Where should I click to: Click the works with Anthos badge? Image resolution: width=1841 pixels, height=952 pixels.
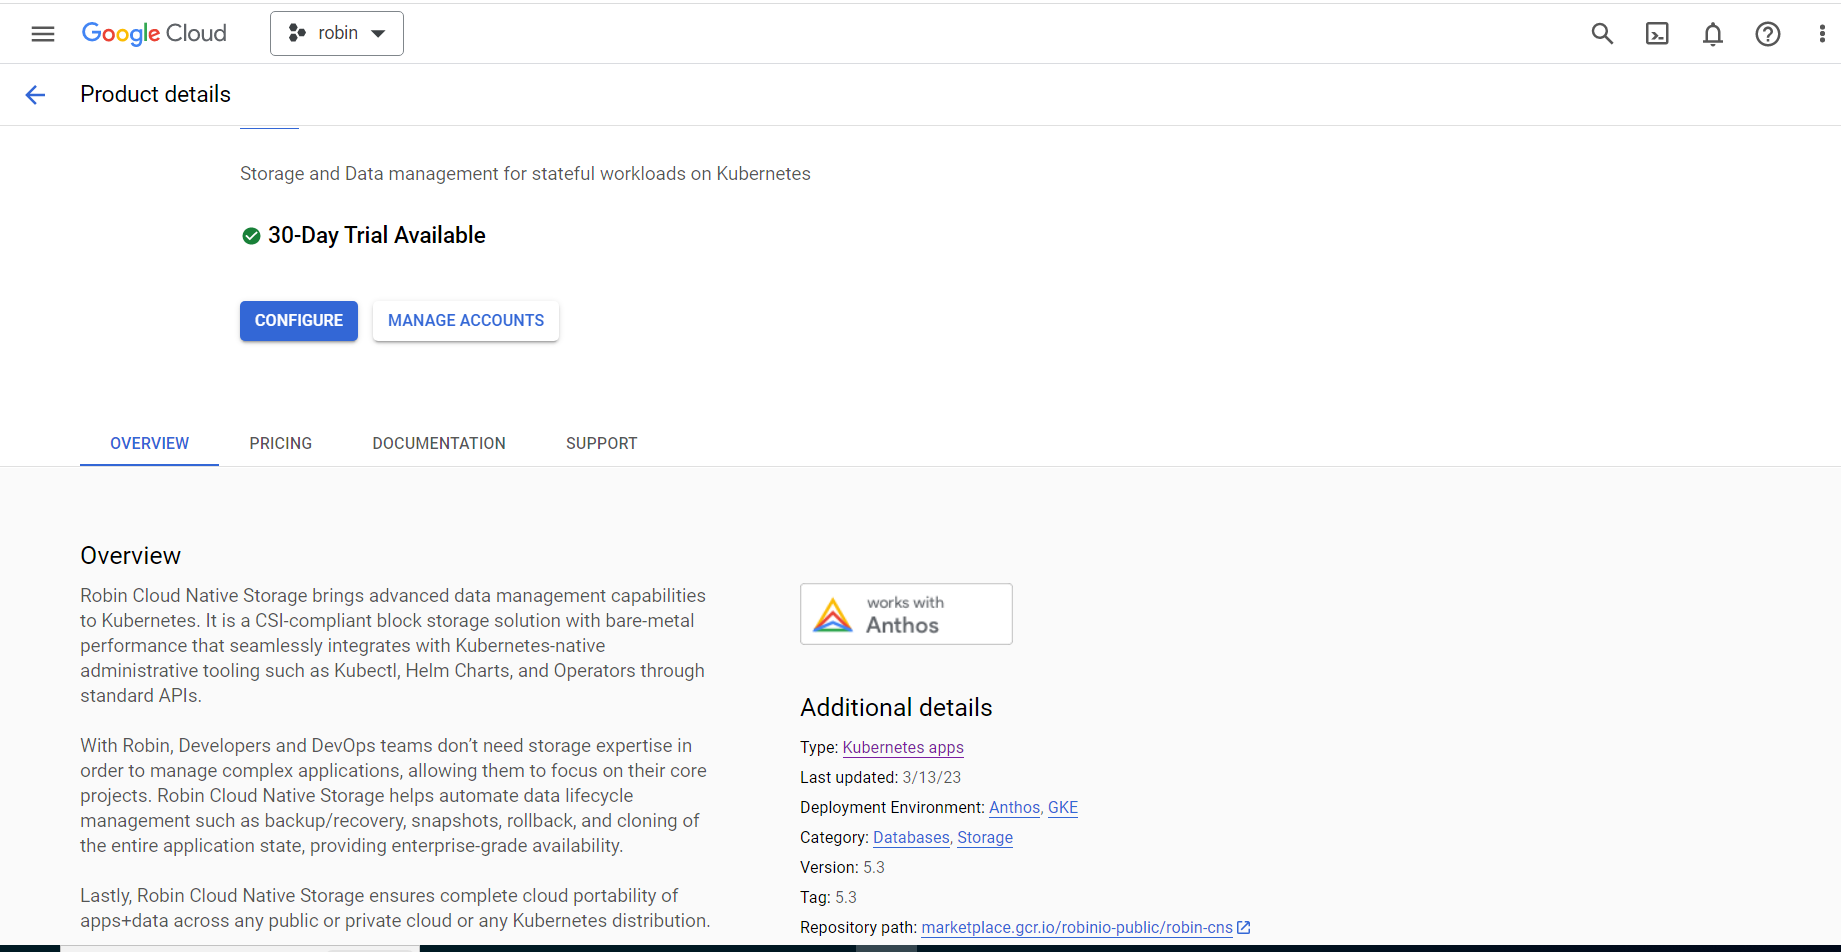click(906, 613)
